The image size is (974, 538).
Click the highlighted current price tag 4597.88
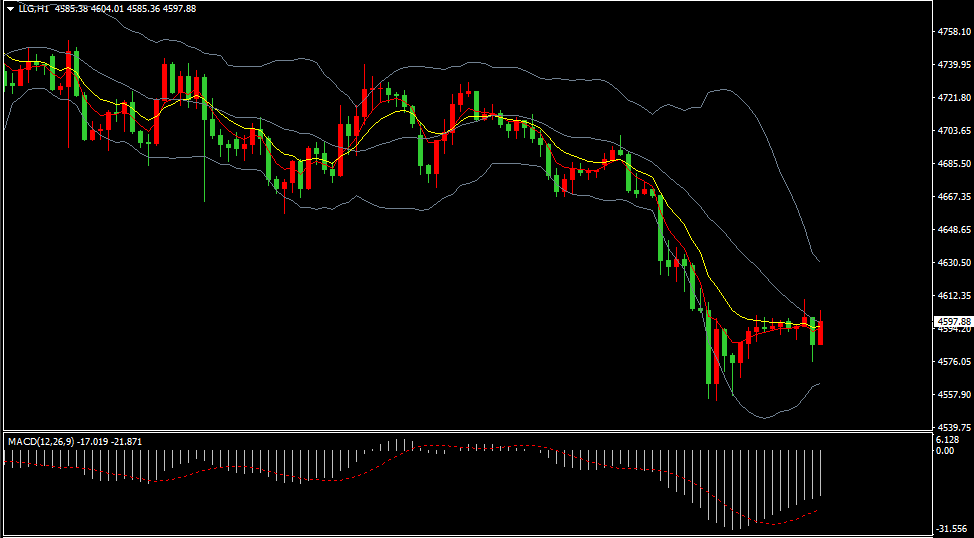954,321
